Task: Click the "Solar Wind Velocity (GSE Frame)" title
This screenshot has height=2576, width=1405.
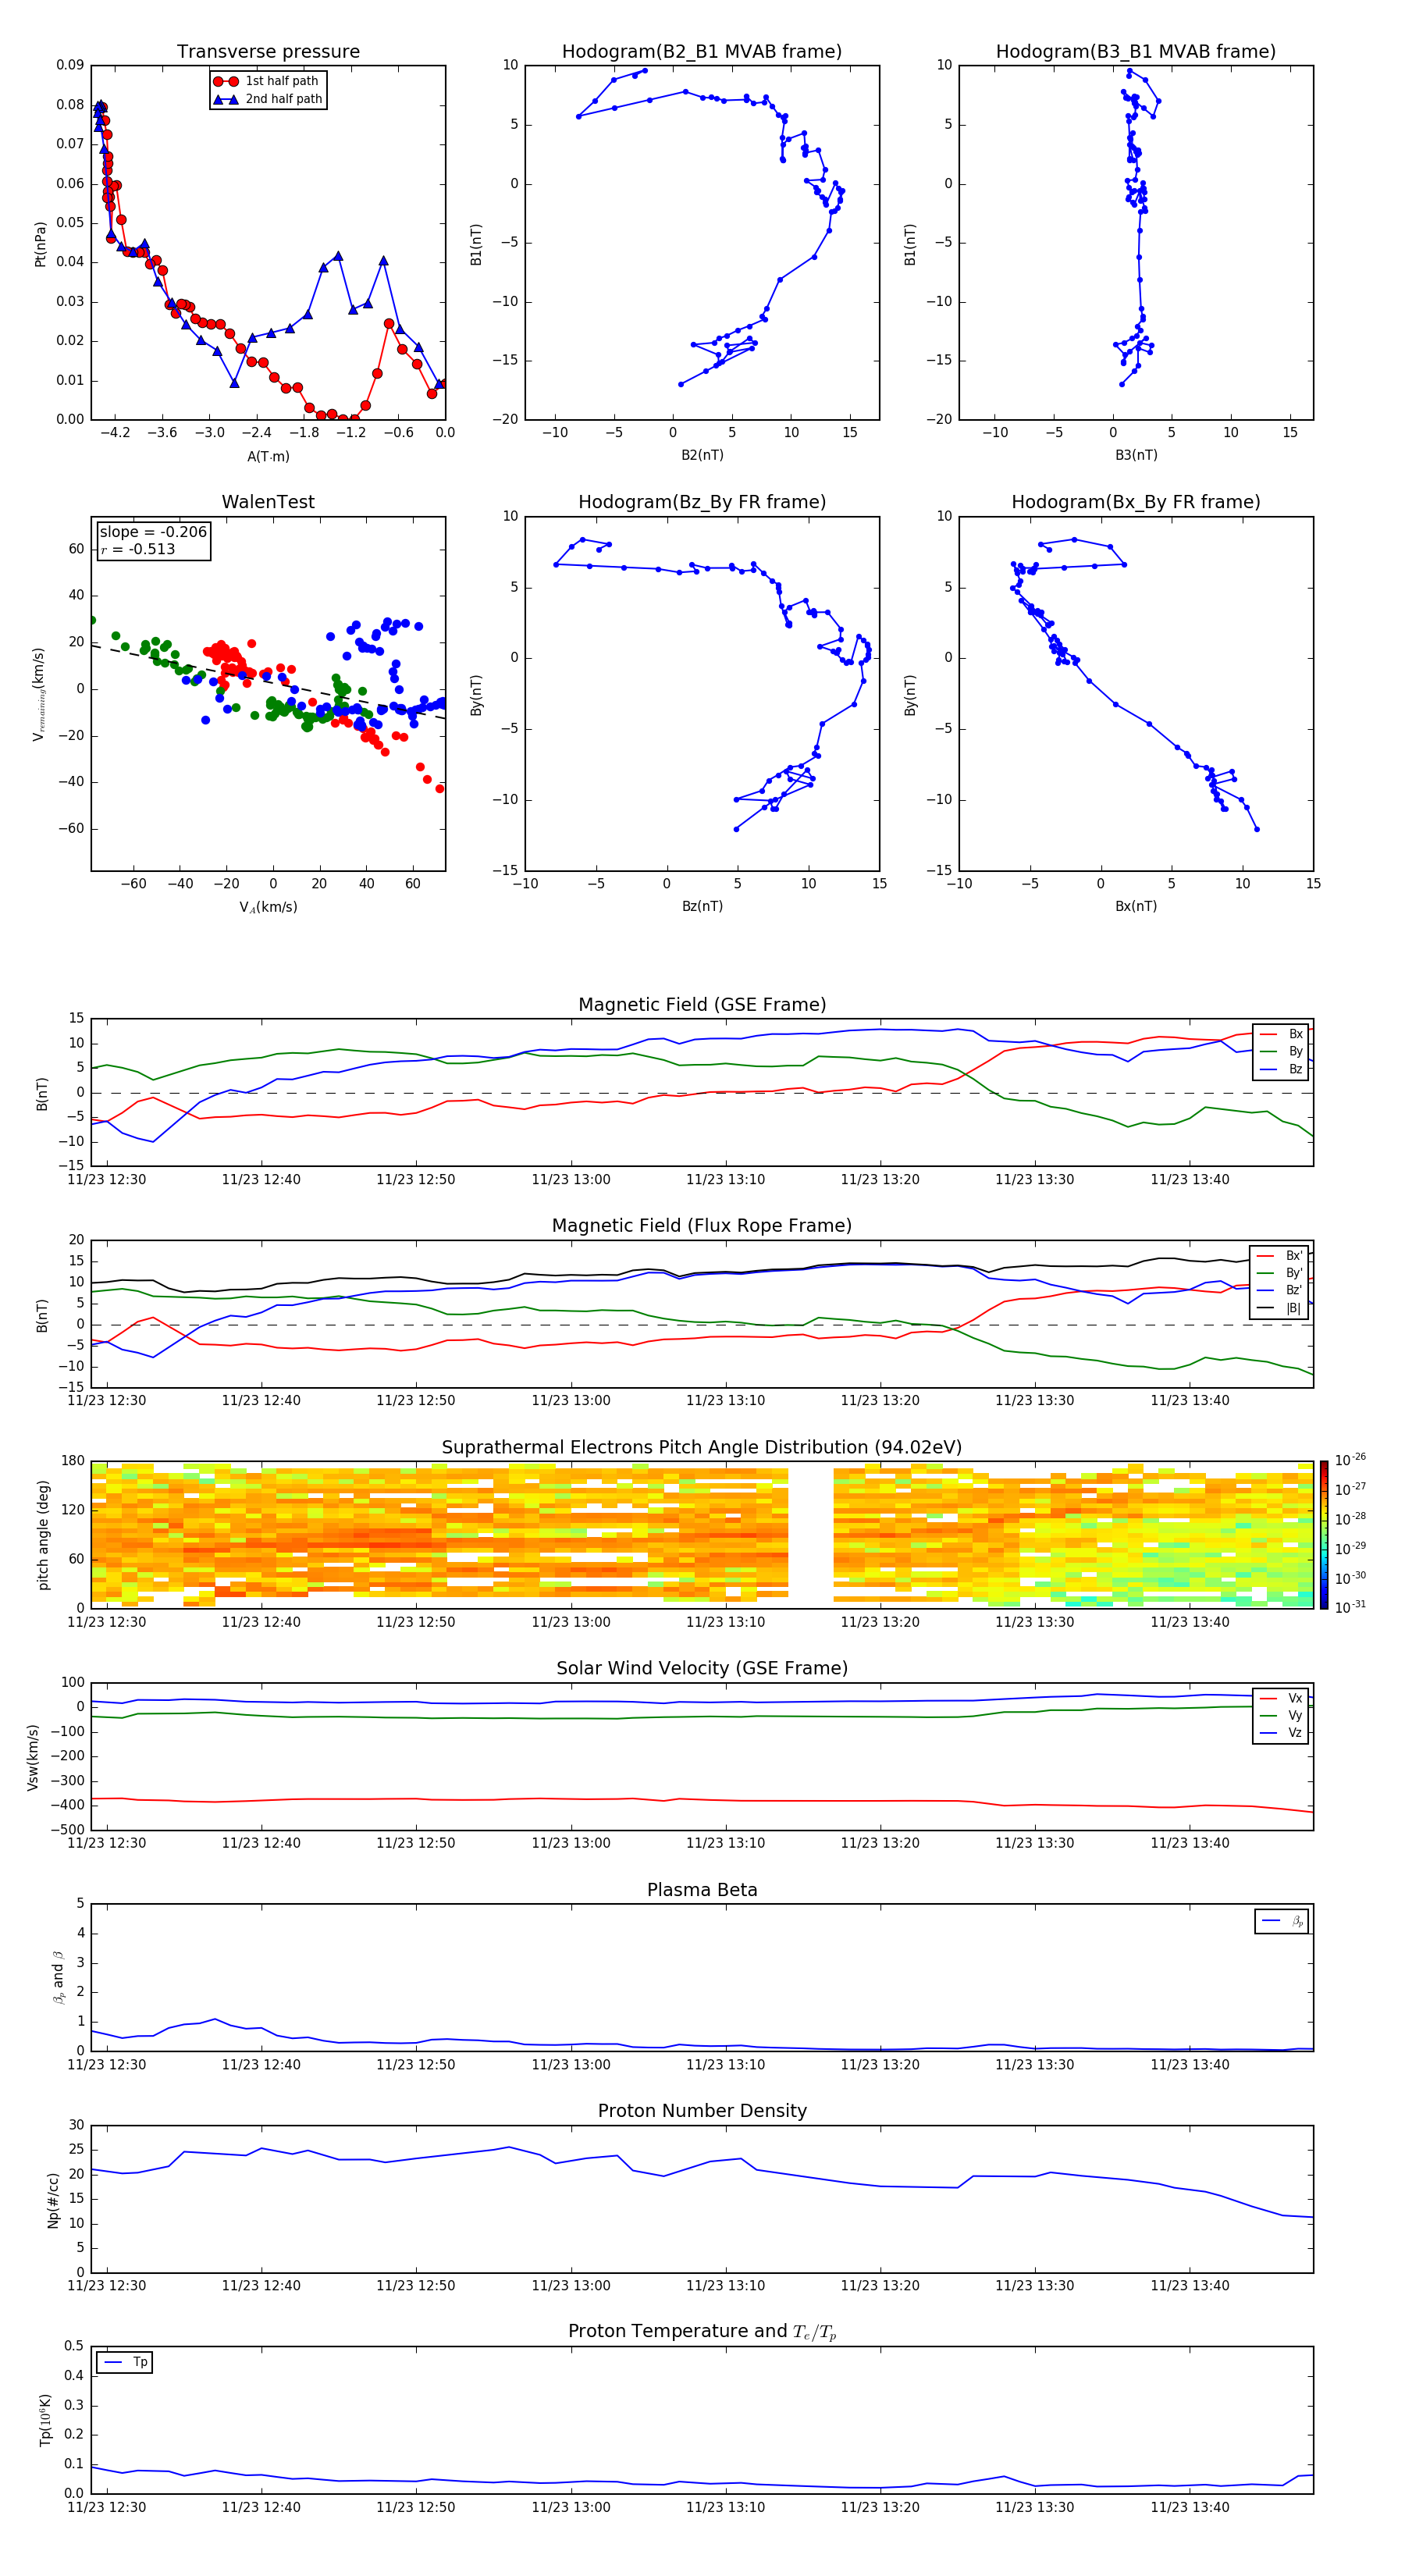Action: tap(702, 1669)
